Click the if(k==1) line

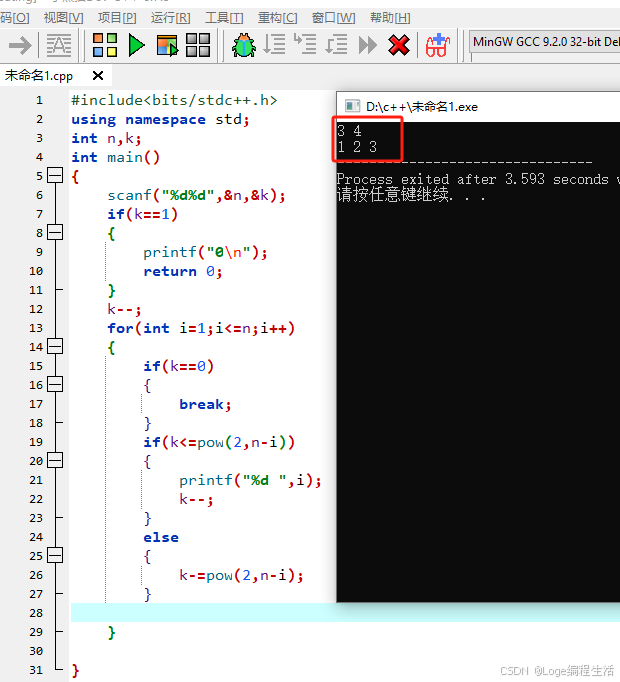tap(143, 214)
